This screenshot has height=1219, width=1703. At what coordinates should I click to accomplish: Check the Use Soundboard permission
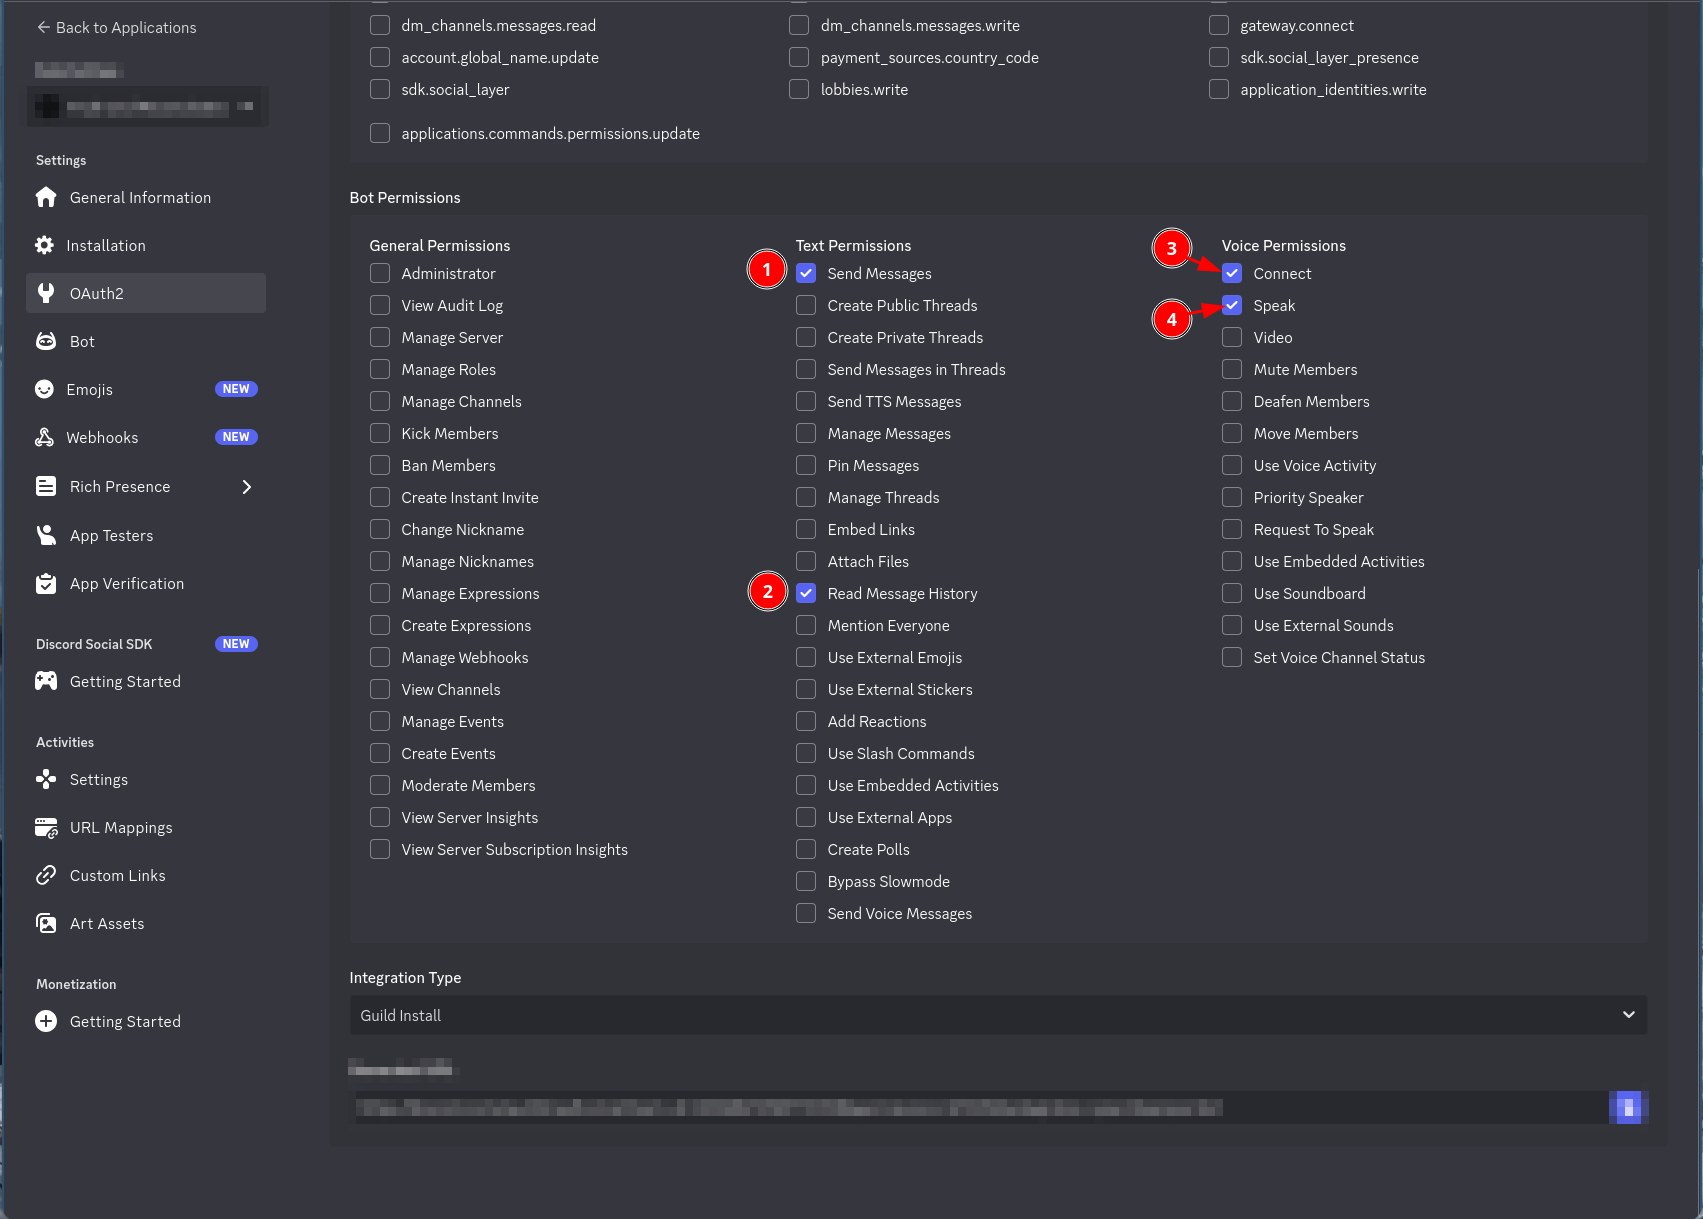pos(1232,593)
